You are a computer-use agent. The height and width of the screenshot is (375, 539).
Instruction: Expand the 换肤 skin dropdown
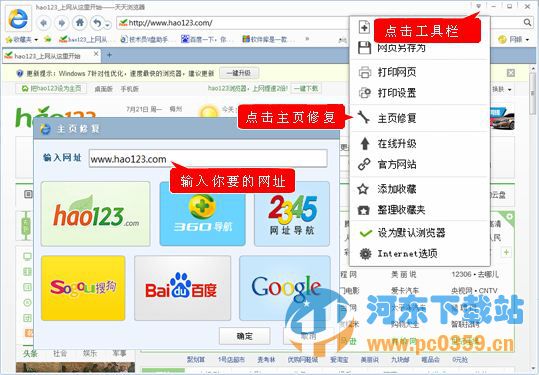tap(502, 89)
